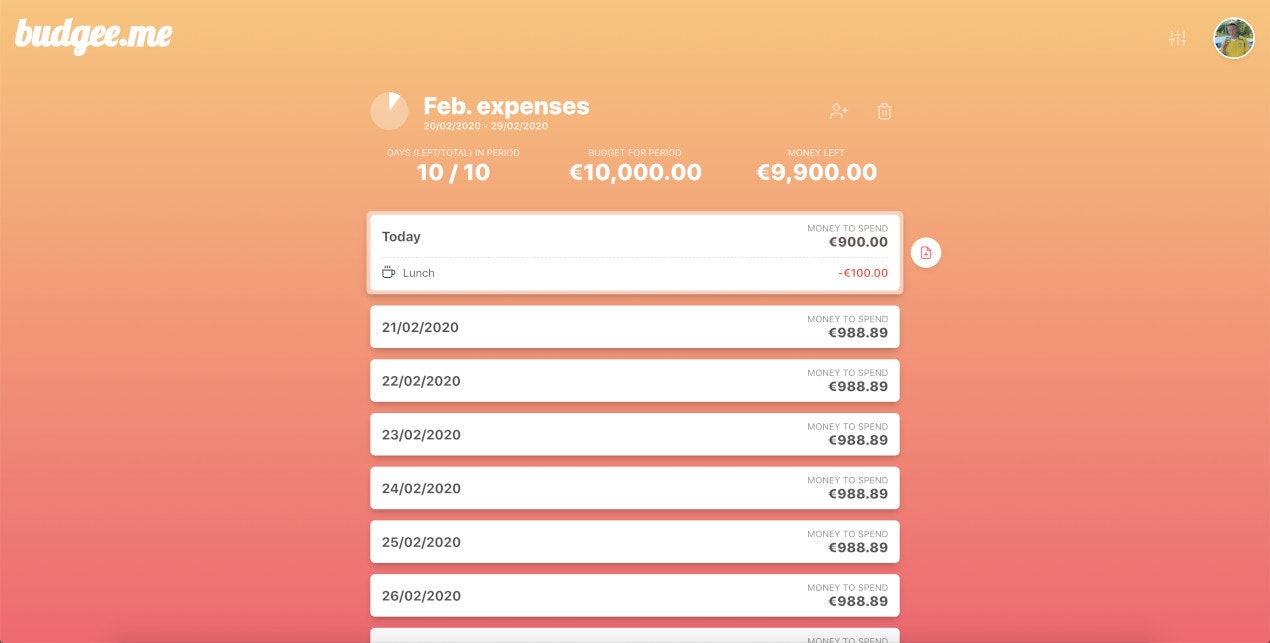This screenshot has height=643, width=1270.
Task: Click the pie chart budget icon
Action: (389, 111)
